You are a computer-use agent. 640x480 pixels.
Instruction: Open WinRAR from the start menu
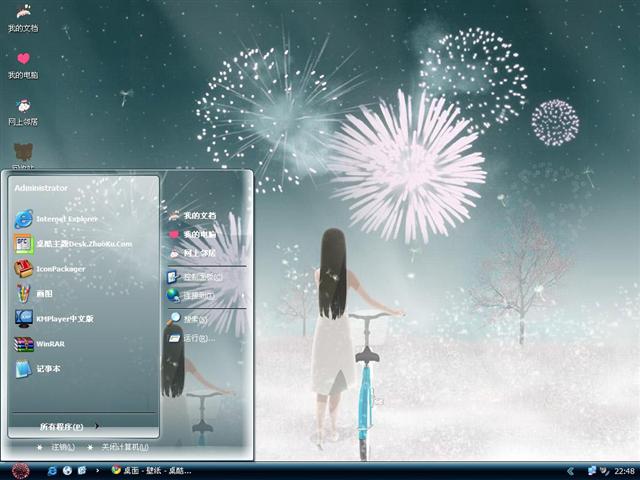click(x=40, y=344)
